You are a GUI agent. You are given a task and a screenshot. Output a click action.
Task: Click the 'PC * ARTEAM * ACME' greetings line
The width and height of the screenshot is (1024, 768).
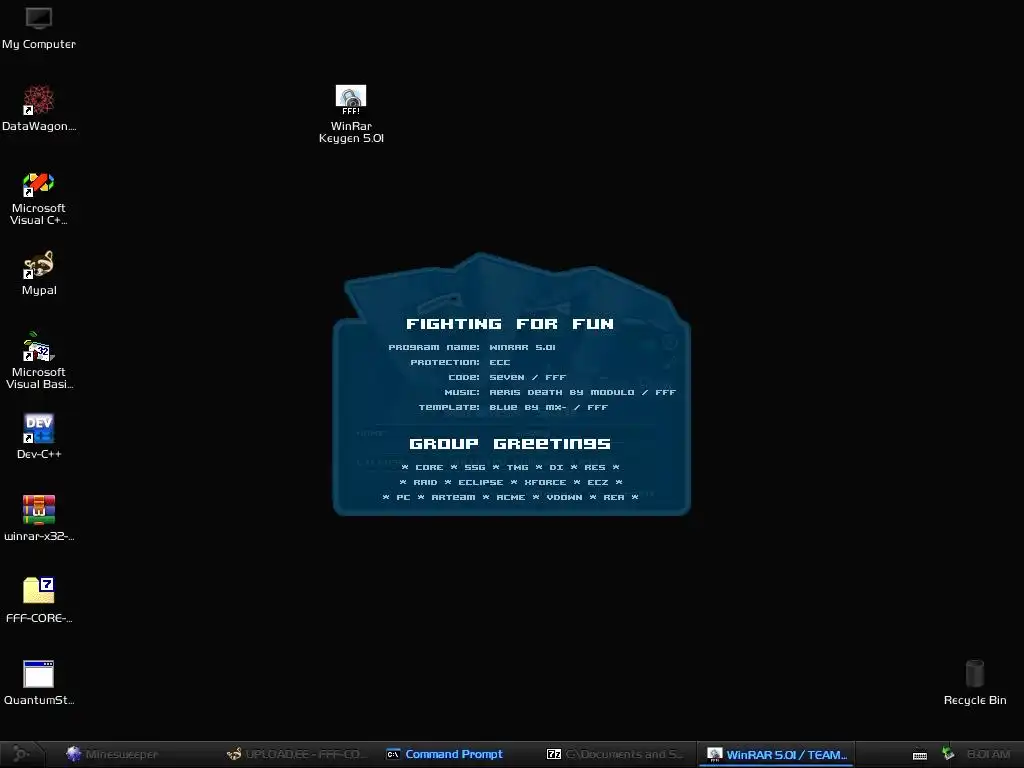[510, 498]
